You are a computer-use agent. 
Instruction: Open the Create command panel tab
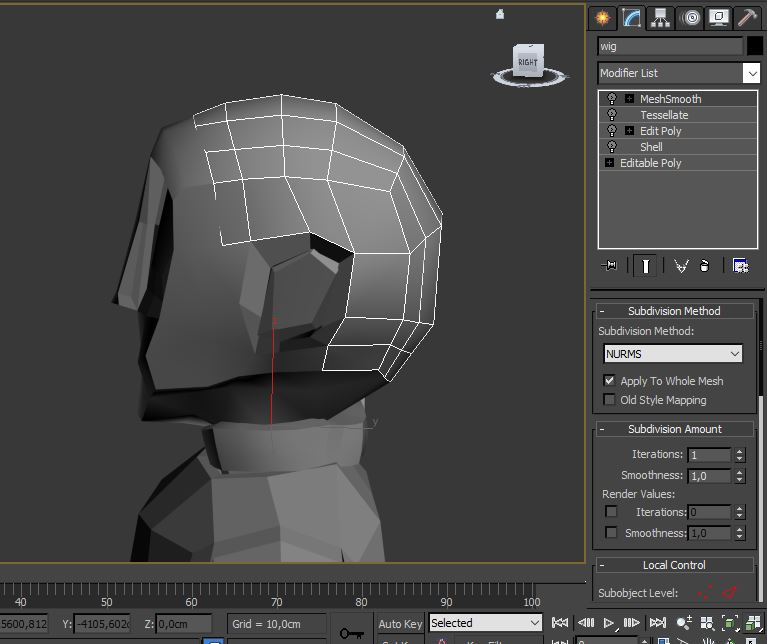602,17
